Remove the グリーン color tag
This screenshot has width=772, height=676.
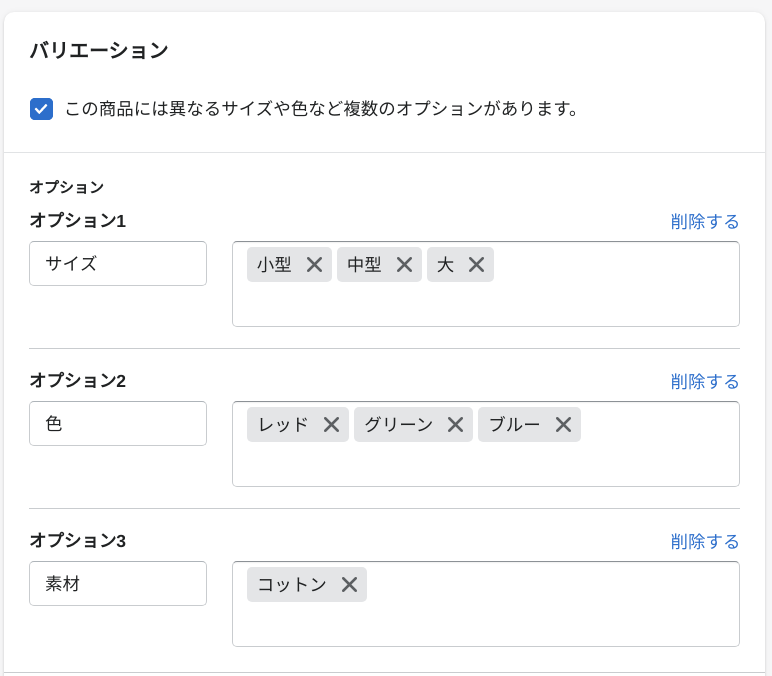[x=455, y=424]
